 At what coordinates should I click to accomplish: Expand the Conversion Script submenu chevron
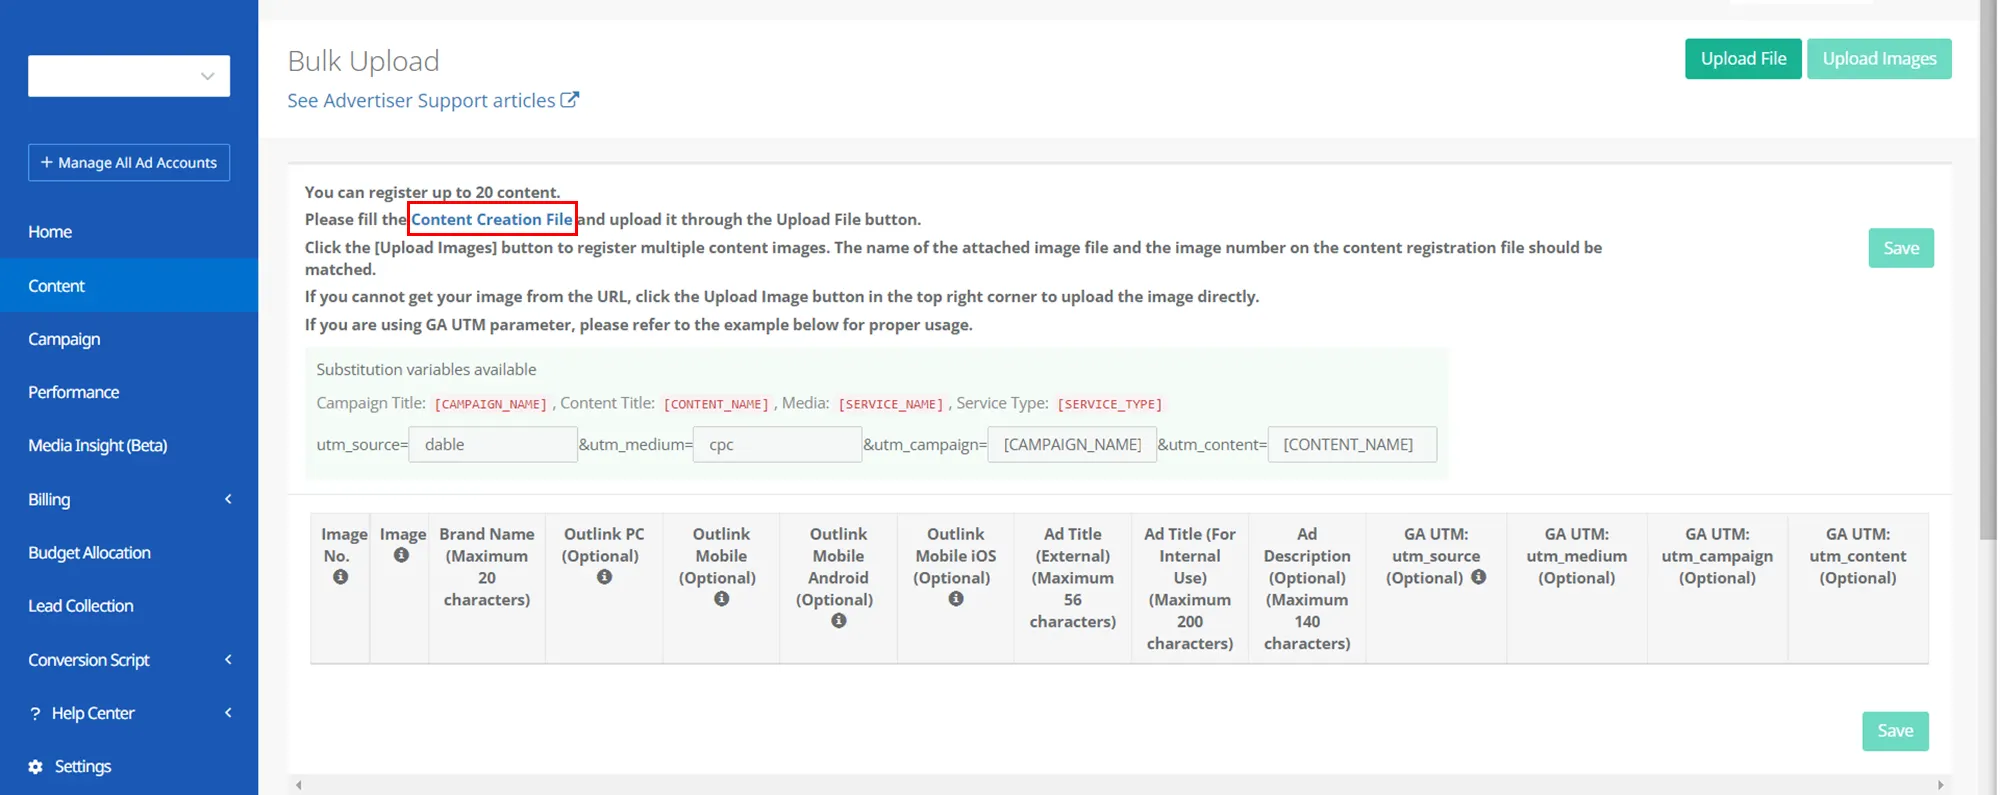coord(228,660)
